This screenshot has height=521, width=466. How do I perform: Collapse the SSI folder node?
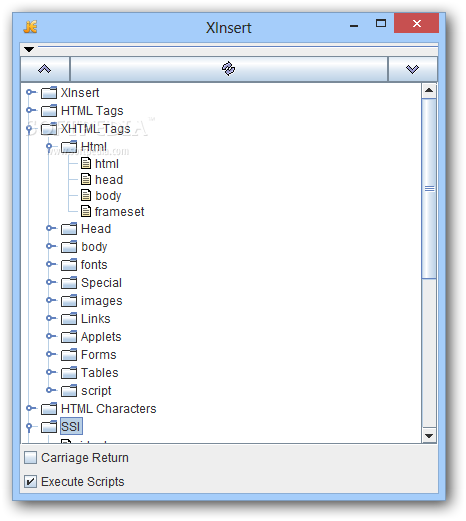[x=29, y=427]
